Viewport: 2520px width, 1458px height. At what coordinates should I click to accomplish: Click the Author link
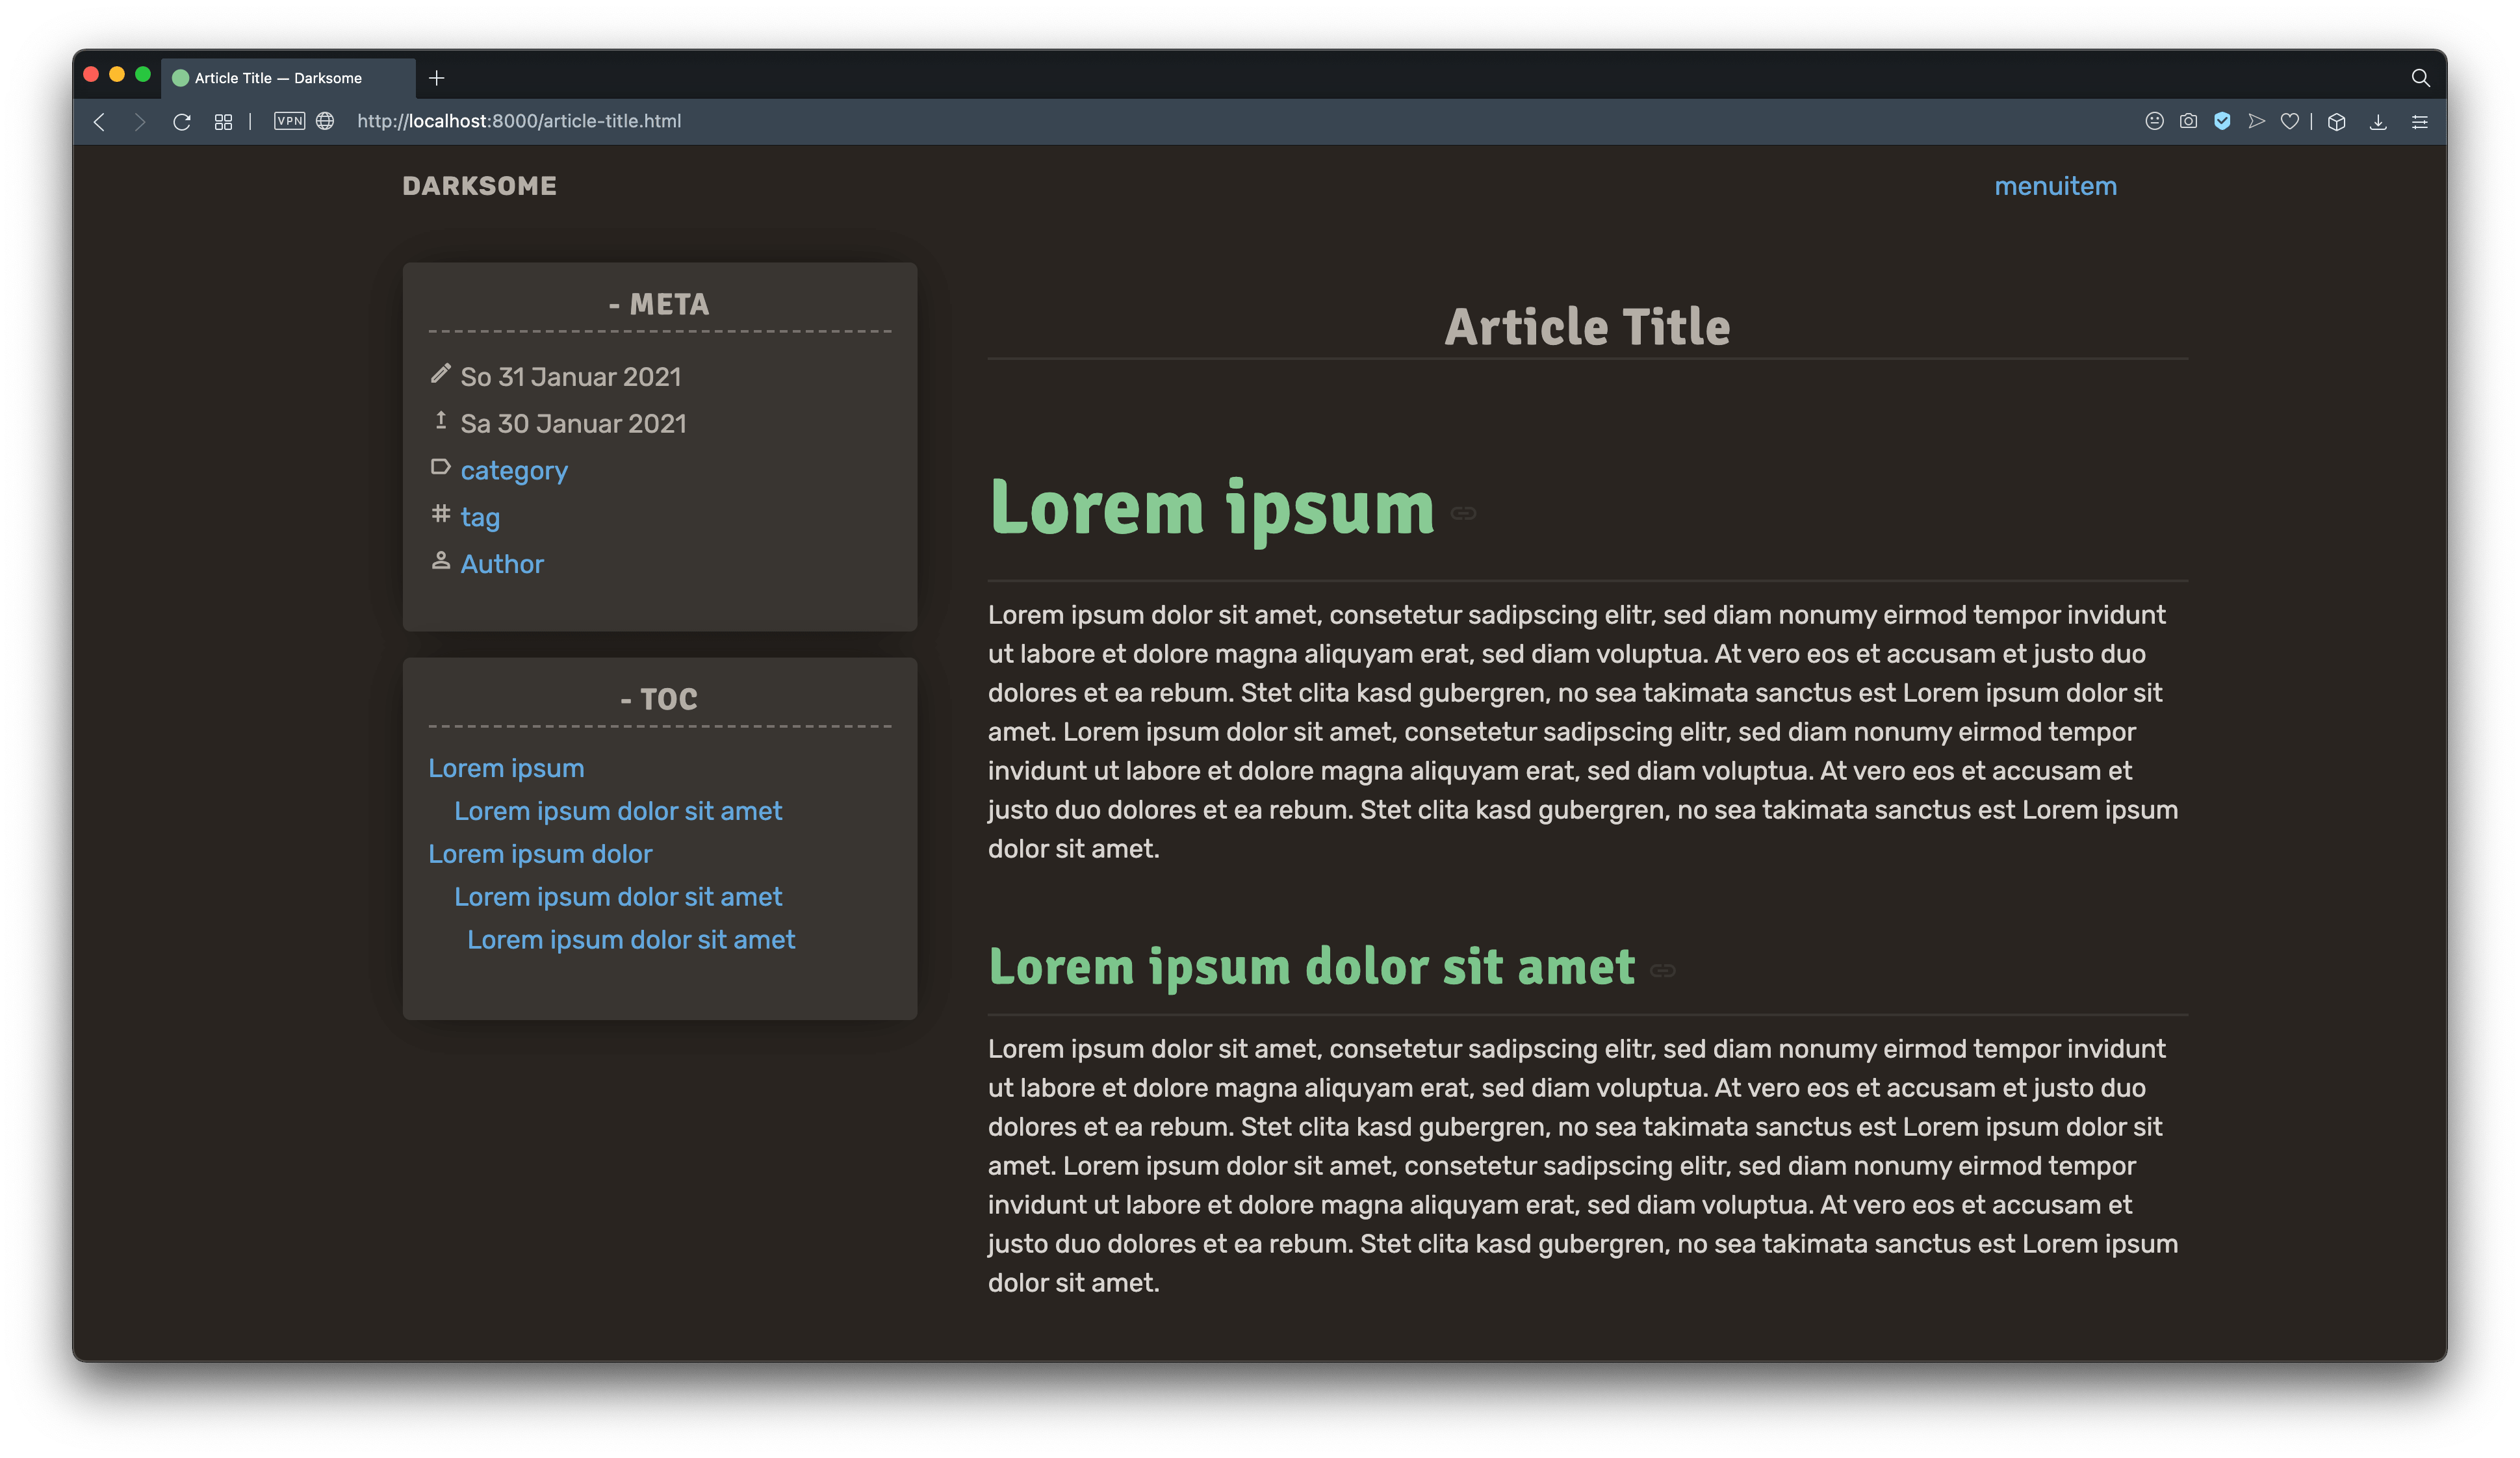(x=502, y=564)
